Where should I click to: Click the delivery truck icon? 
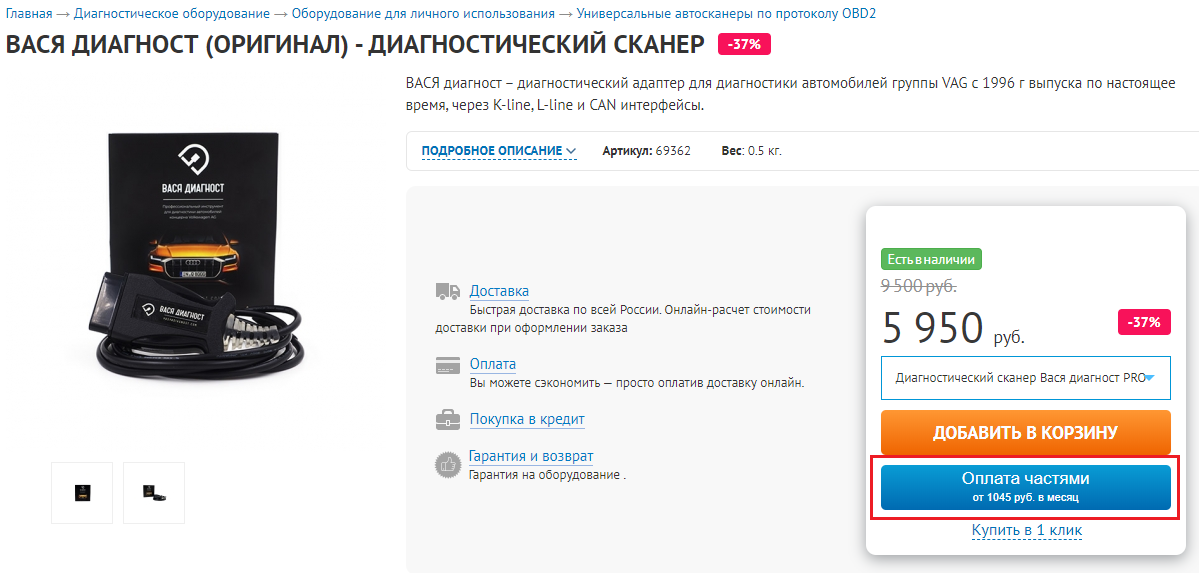pos(447,291)
